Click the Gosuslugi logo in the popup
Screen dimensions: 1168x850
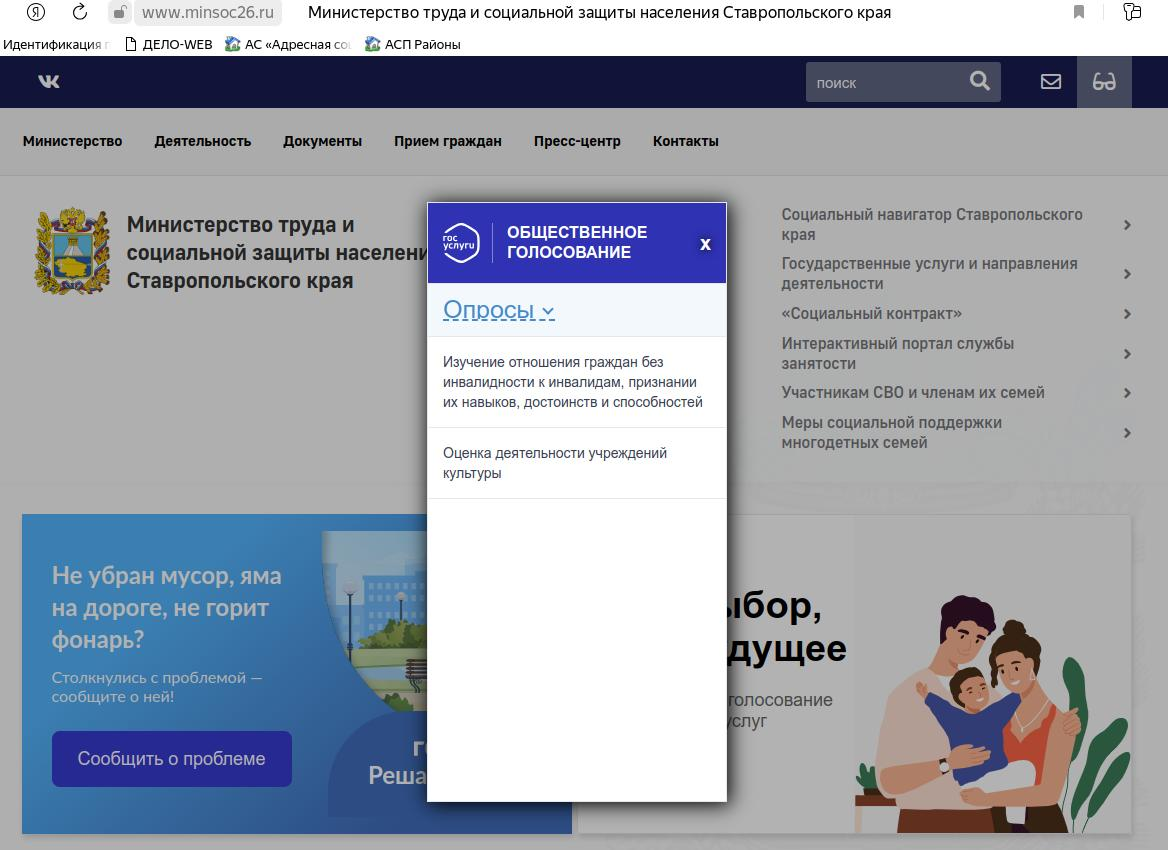[x=461, y=243]
